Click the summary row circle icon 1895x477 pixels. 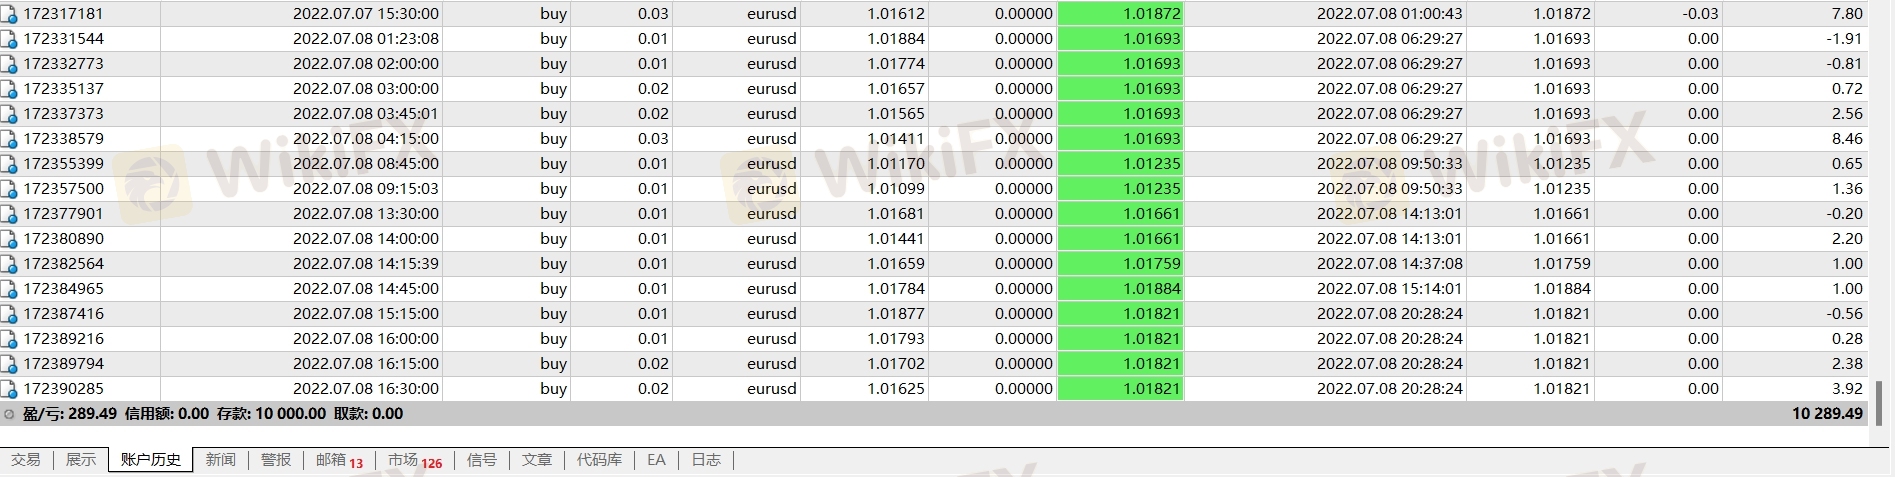click(9, 414)
